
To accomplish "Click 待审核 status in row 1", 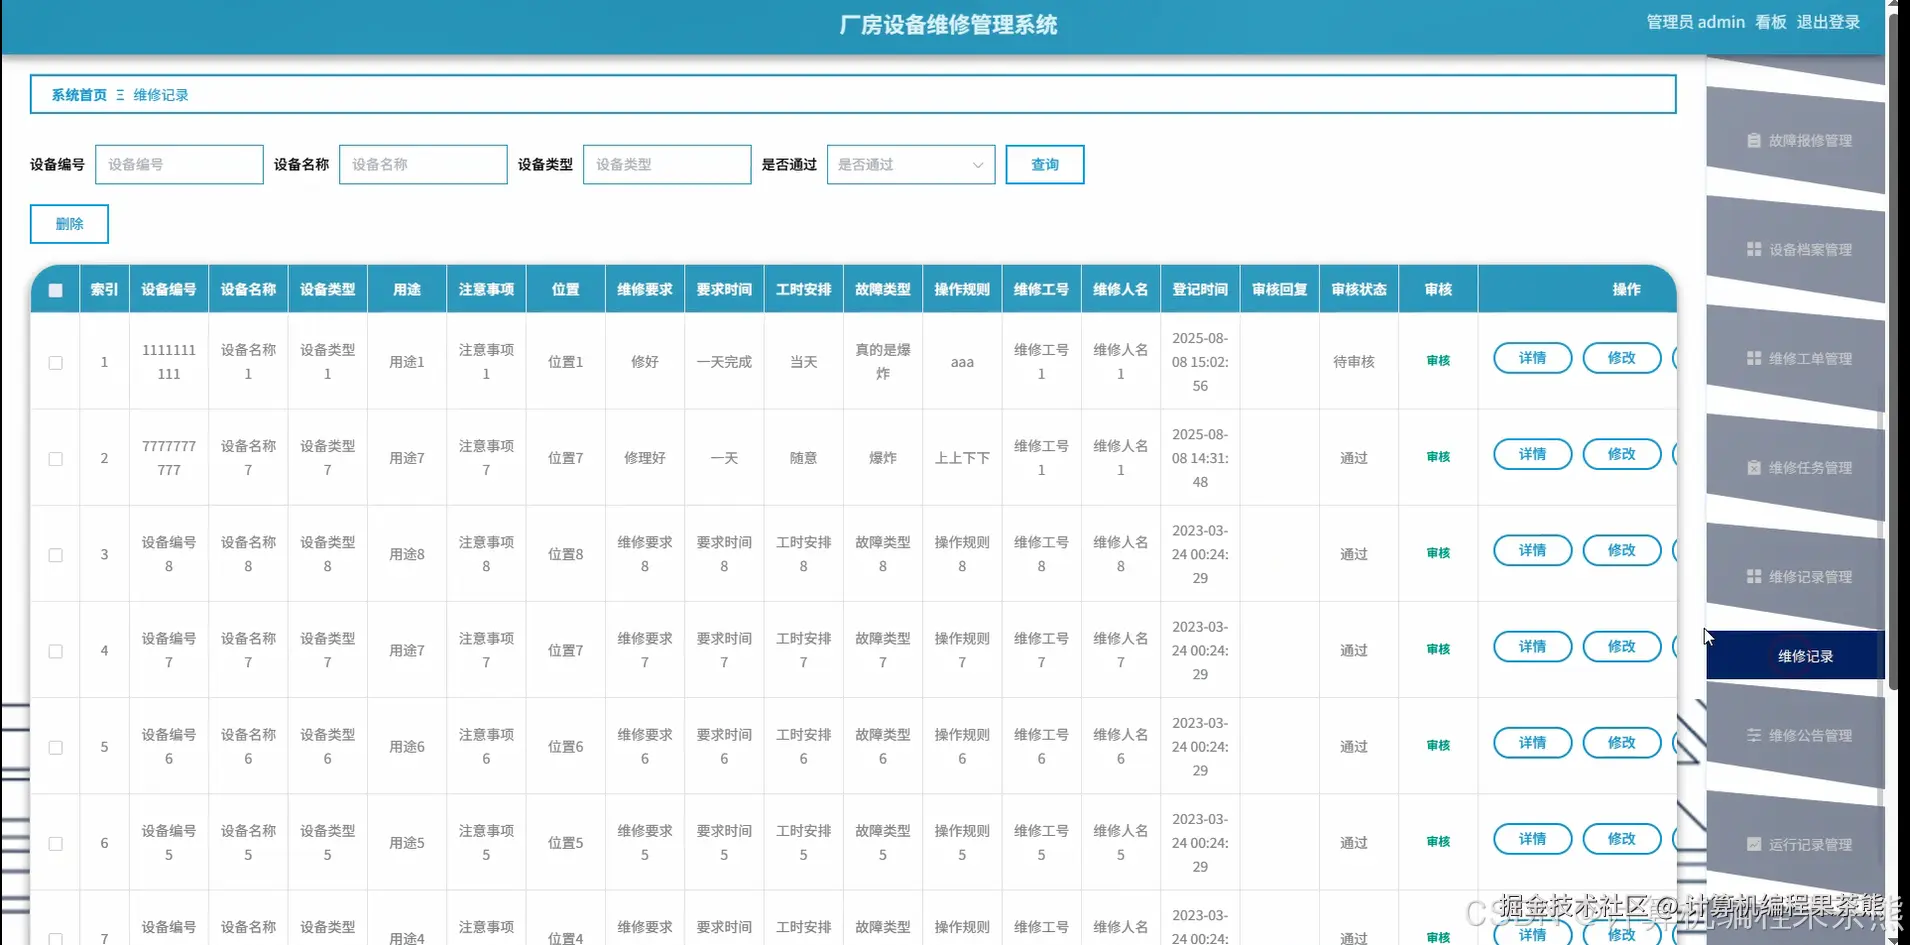I will click(1354, 362).
